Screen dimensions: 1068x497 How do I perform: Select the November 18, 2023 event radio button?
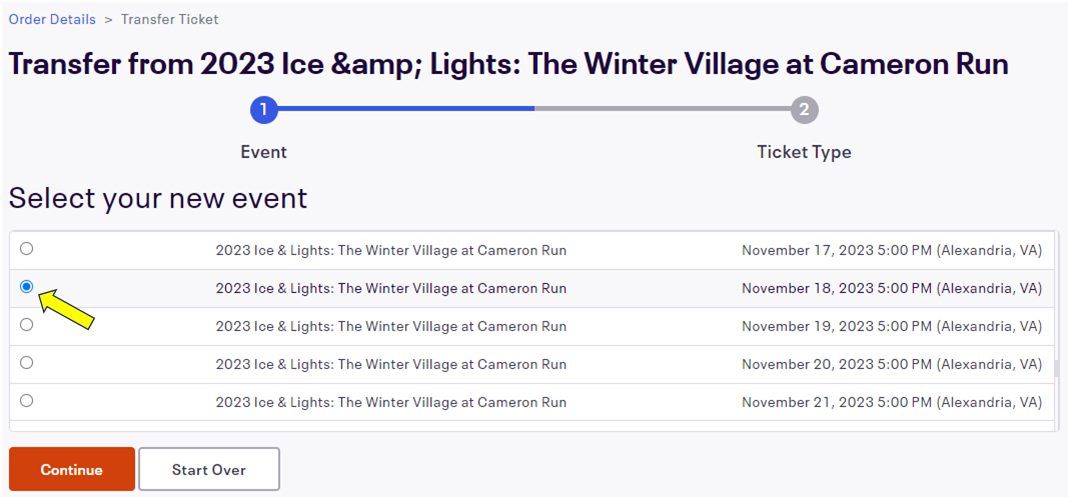pyautogui.click(x=27, y=287)
